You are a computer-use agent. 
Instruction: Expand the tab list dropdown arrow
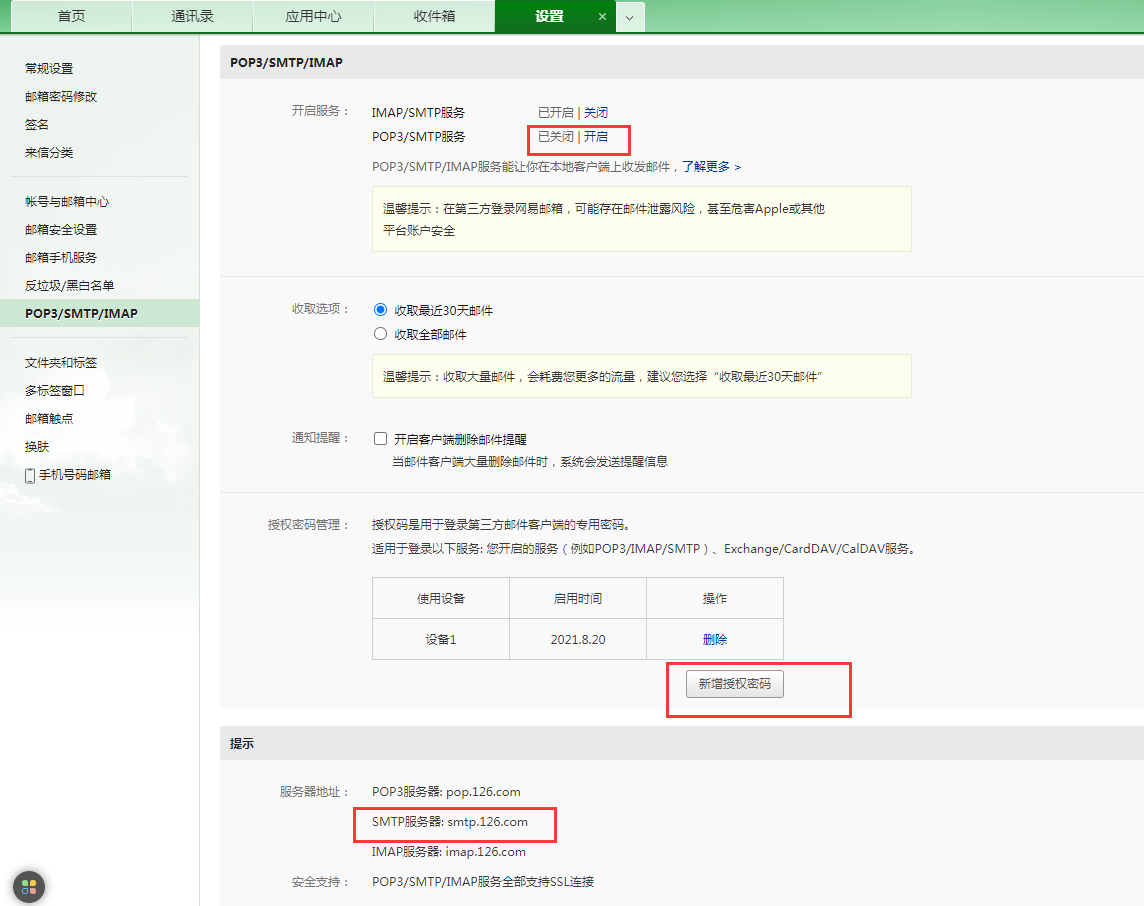tap(630, 18)
